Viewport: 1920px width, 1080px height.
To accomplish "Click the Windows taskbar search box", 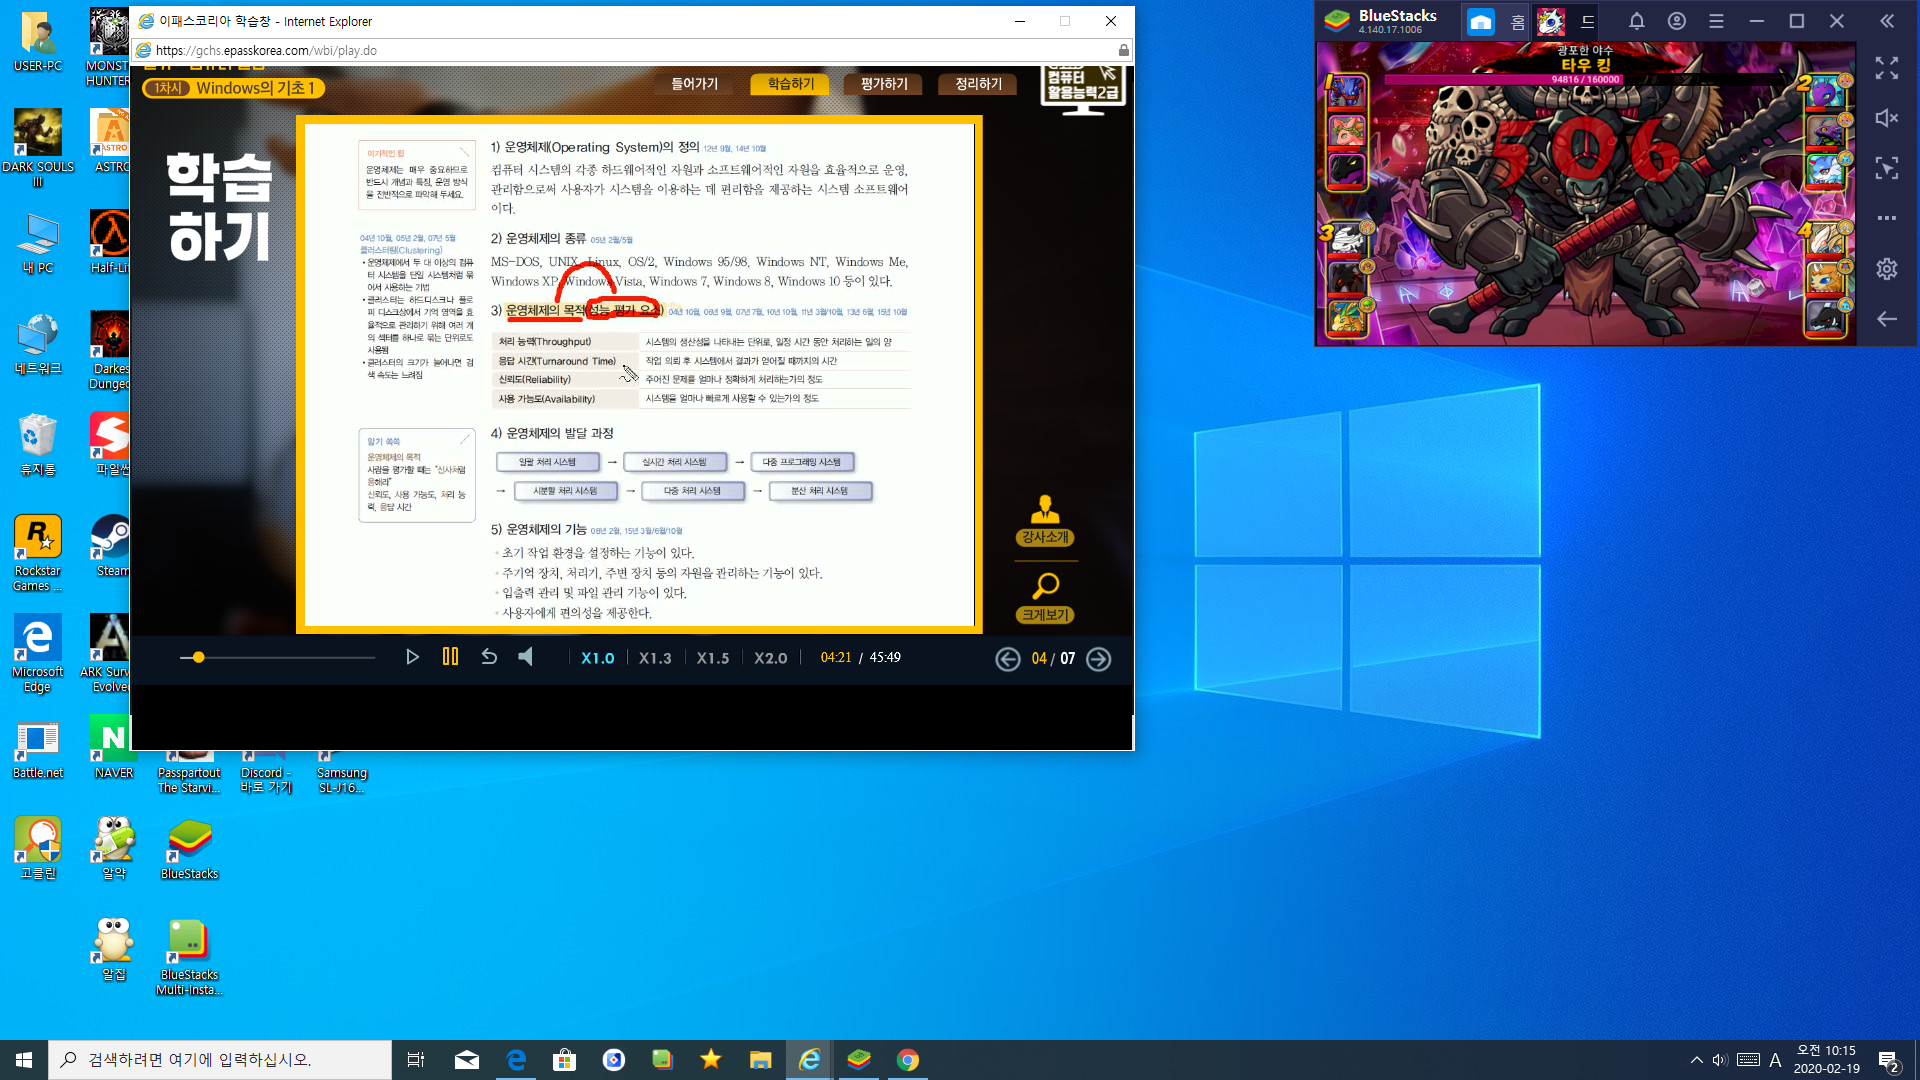I will point(220,1060).
